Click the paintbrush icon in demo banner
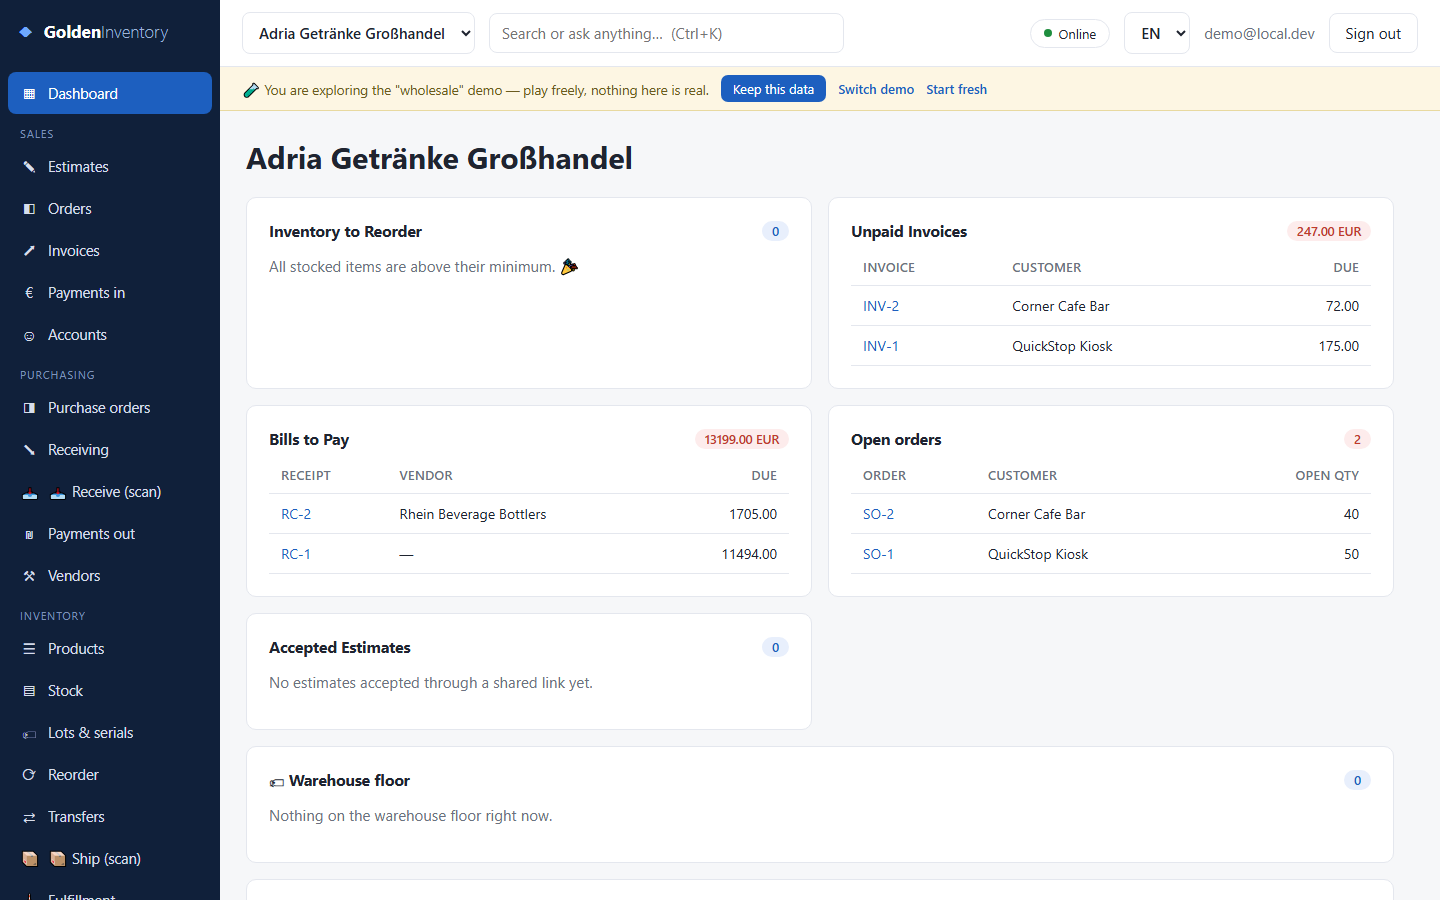Screen dimensions: 1440x900 click(x=251, y=90)
